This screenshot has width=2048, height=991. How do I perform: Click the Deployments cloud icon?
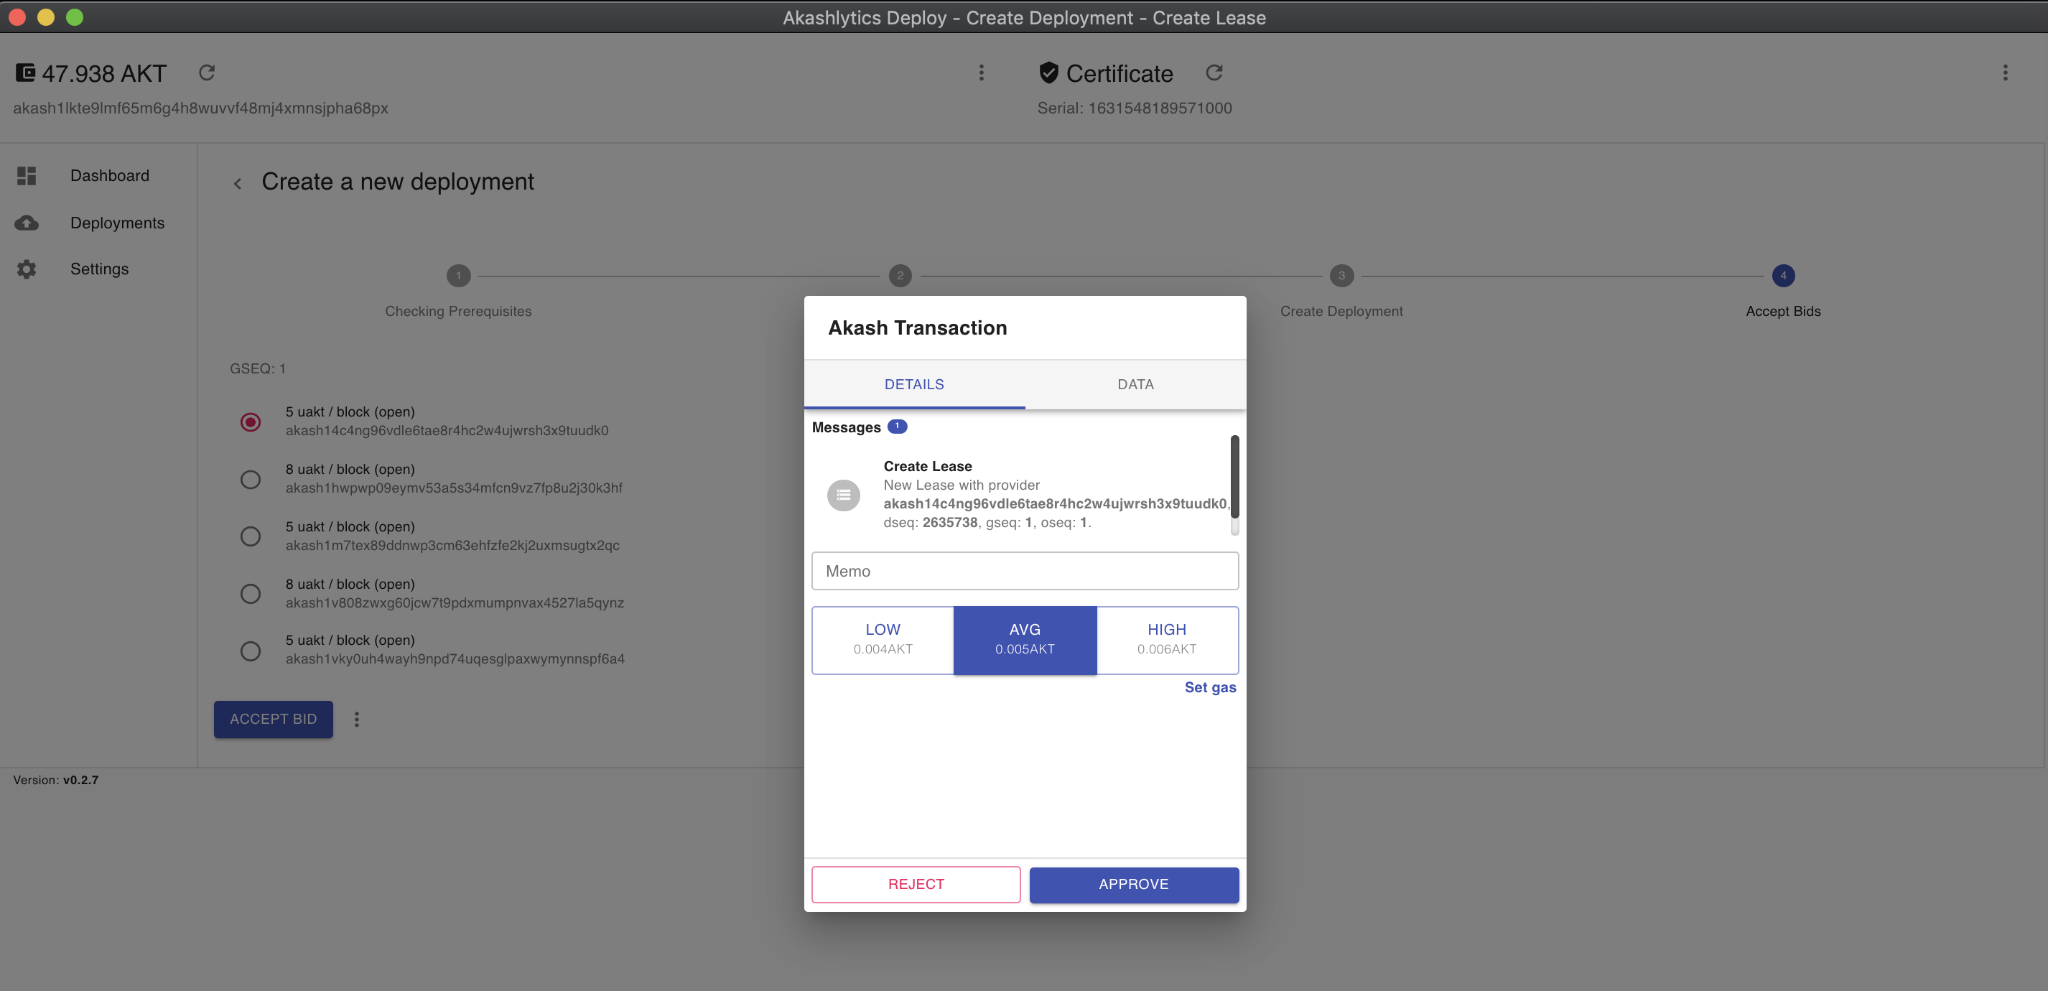[x=27, y=223]
